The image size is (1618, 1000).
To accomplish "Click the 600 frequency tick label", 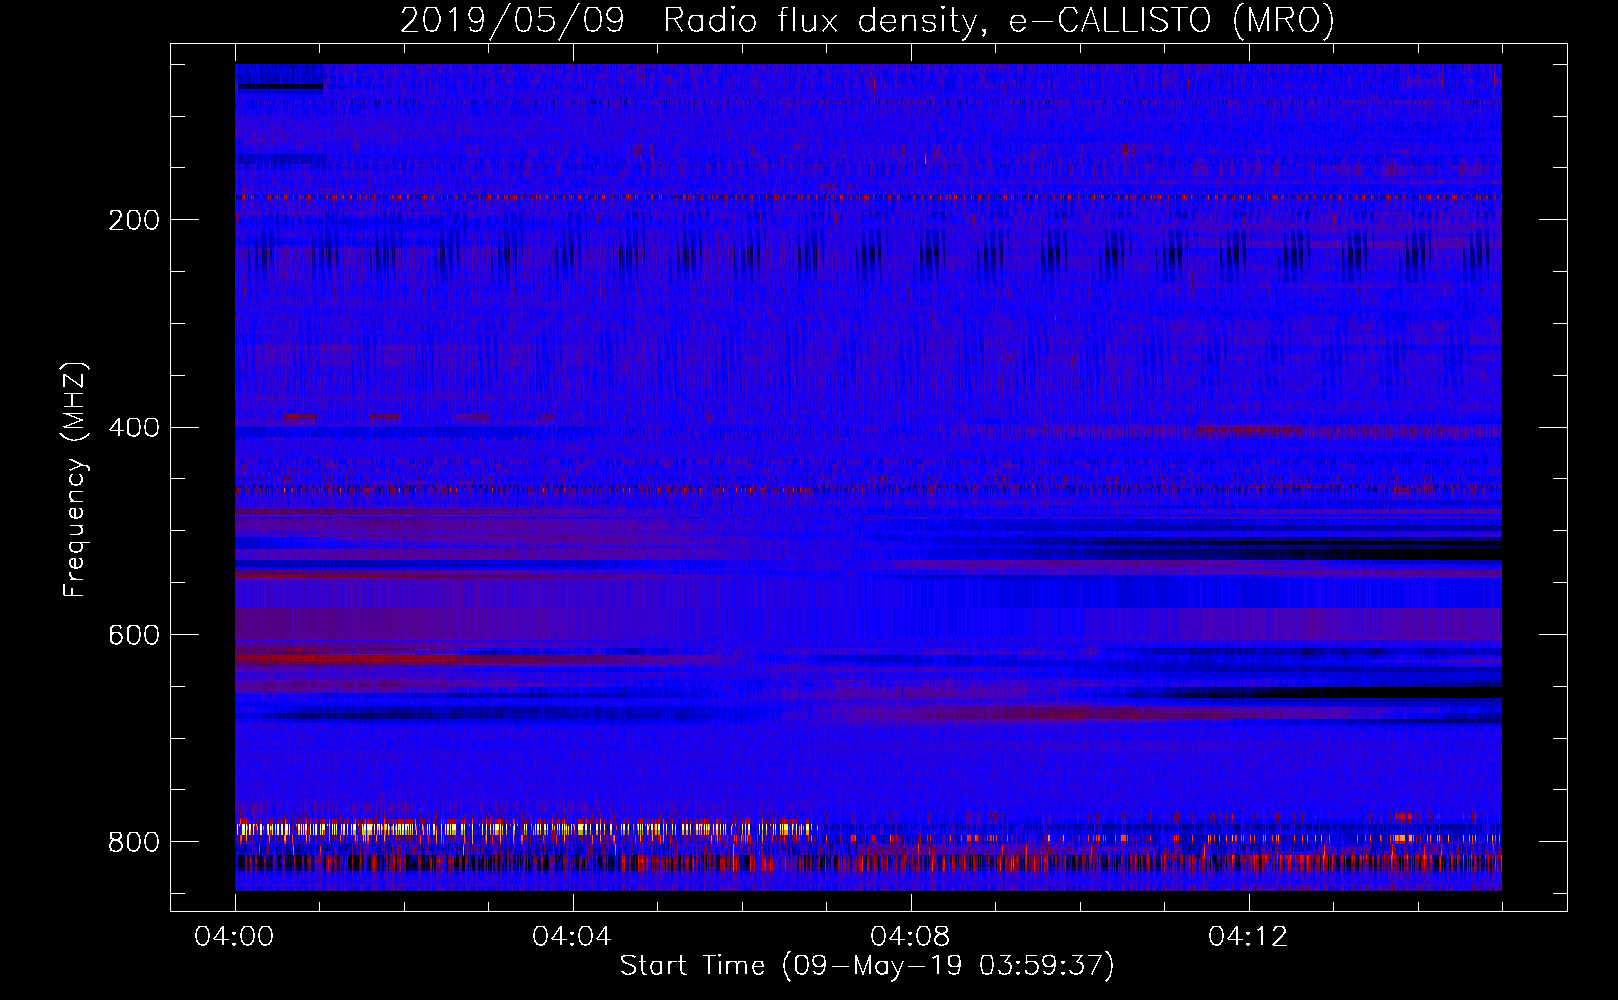I will click(x=133, y=636).
